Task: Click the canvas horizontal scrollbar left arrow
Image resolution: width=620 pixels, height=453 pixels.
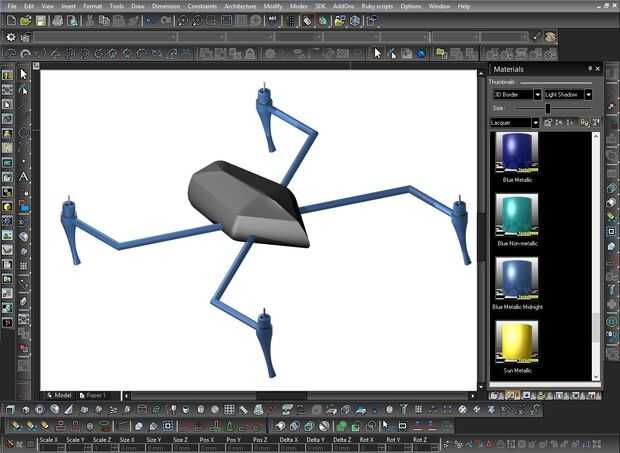Action: [126, 395]
